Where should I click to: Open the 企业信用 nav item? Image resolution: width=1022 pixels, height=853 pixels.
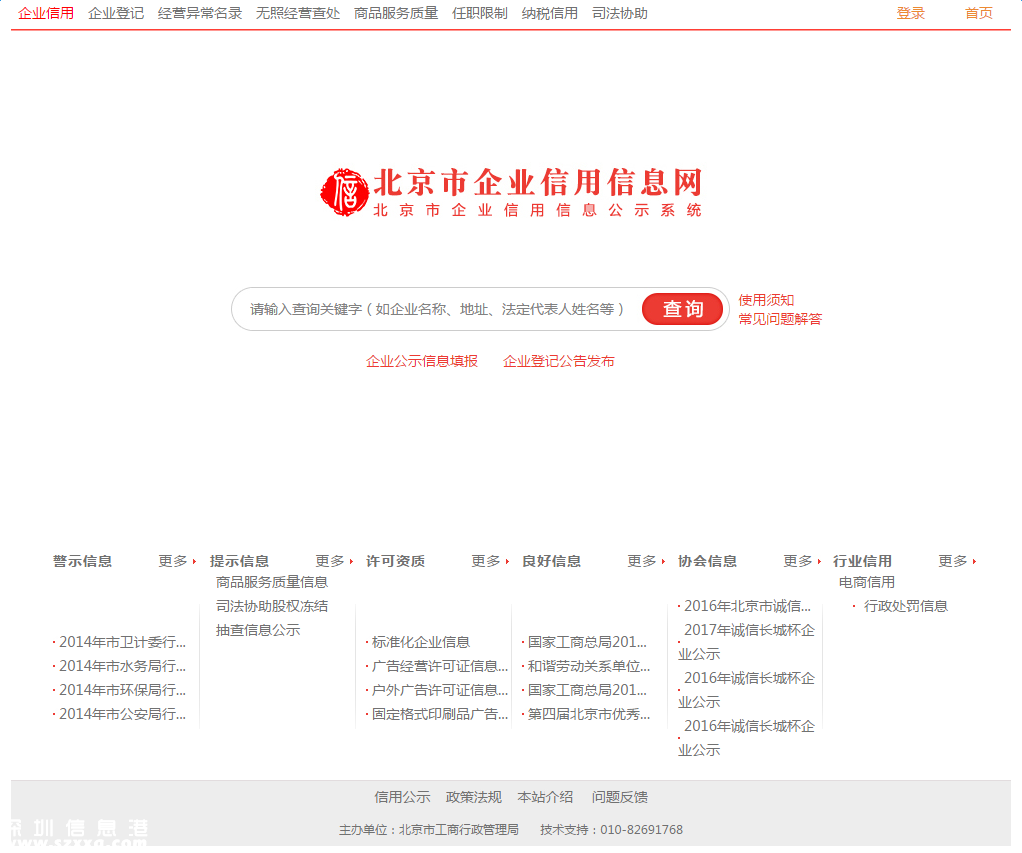tap(46, 13)
